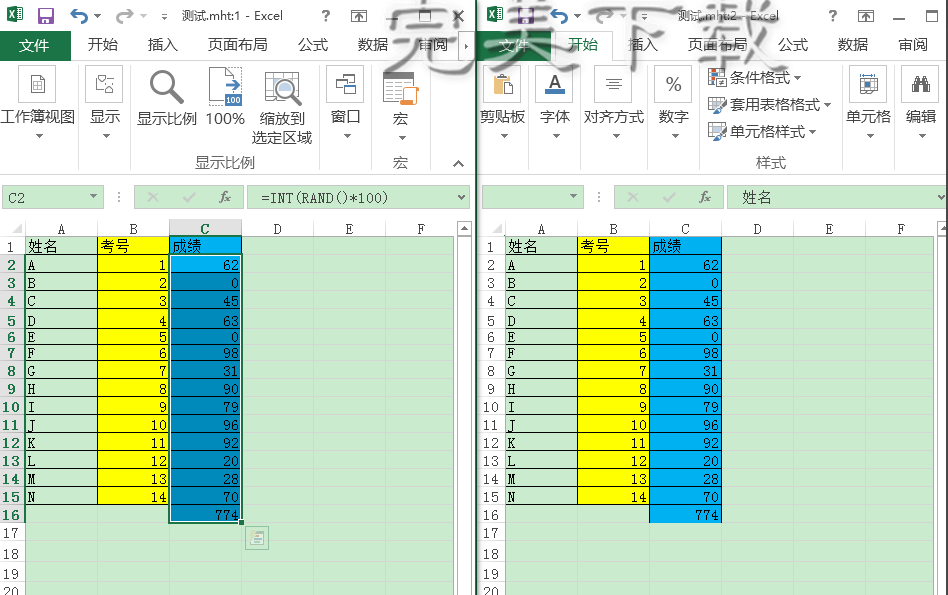Image resolution: width=948 pixels, height=595 pixels.
Task: Open 对齐方式 alignment group
Action: [614, 103]
